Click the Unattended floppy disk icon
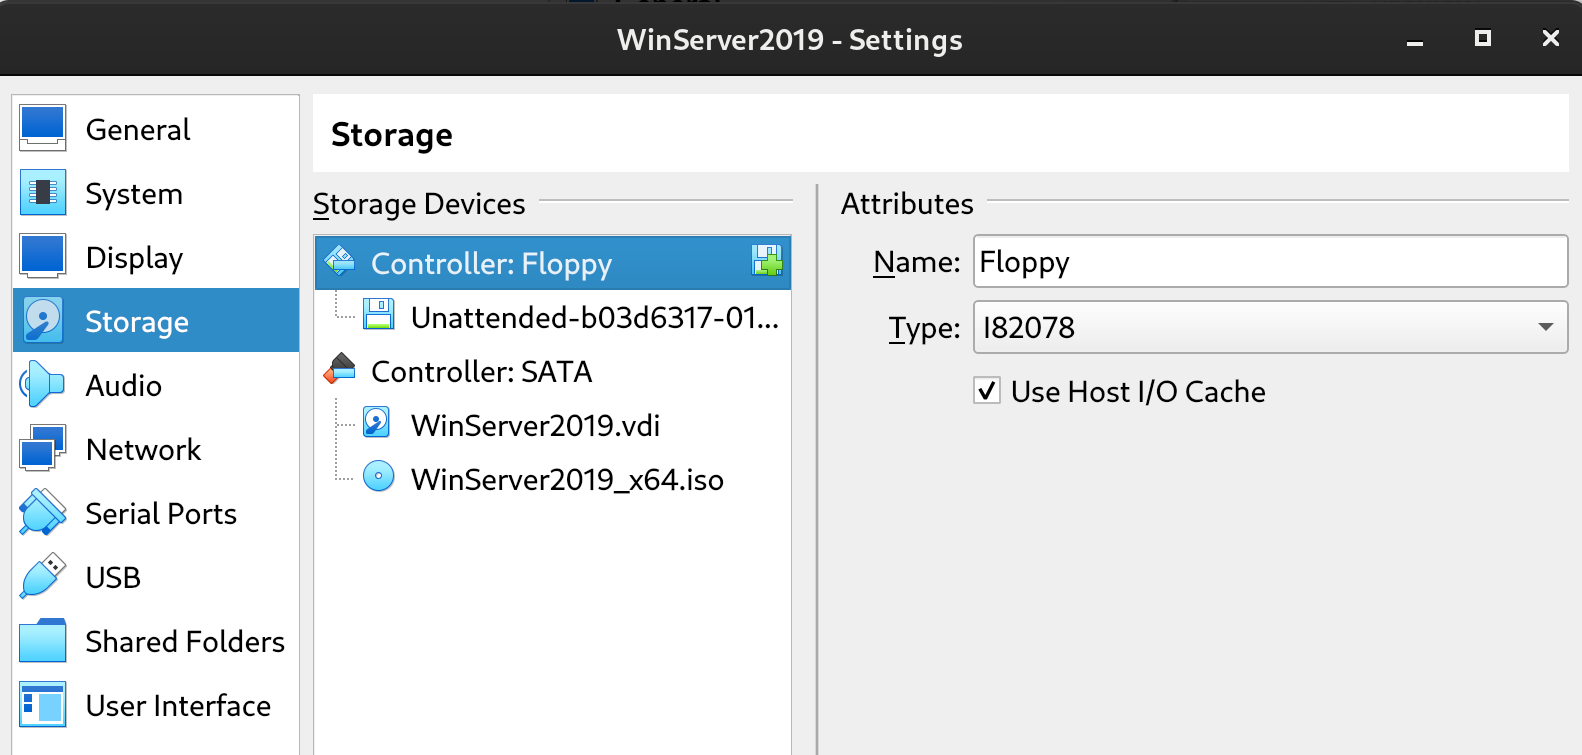The image size is (1582, 755). [378, 315]
